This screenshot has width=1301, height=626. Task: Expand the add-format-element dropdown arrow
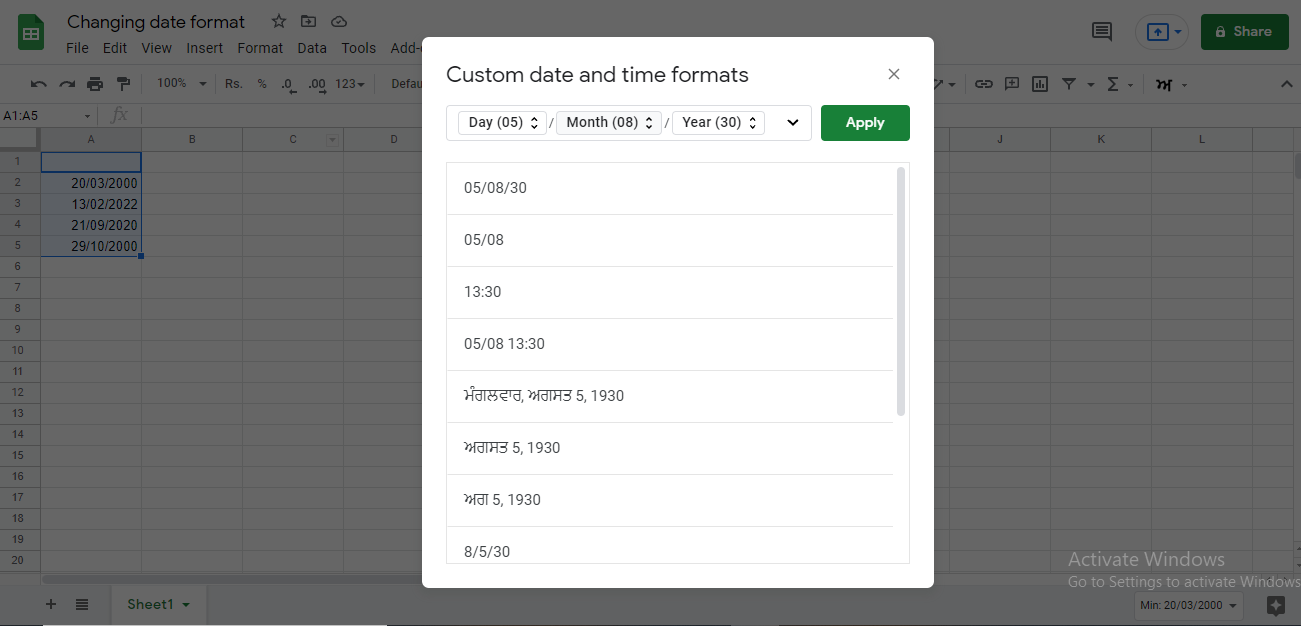coord(793,123)
